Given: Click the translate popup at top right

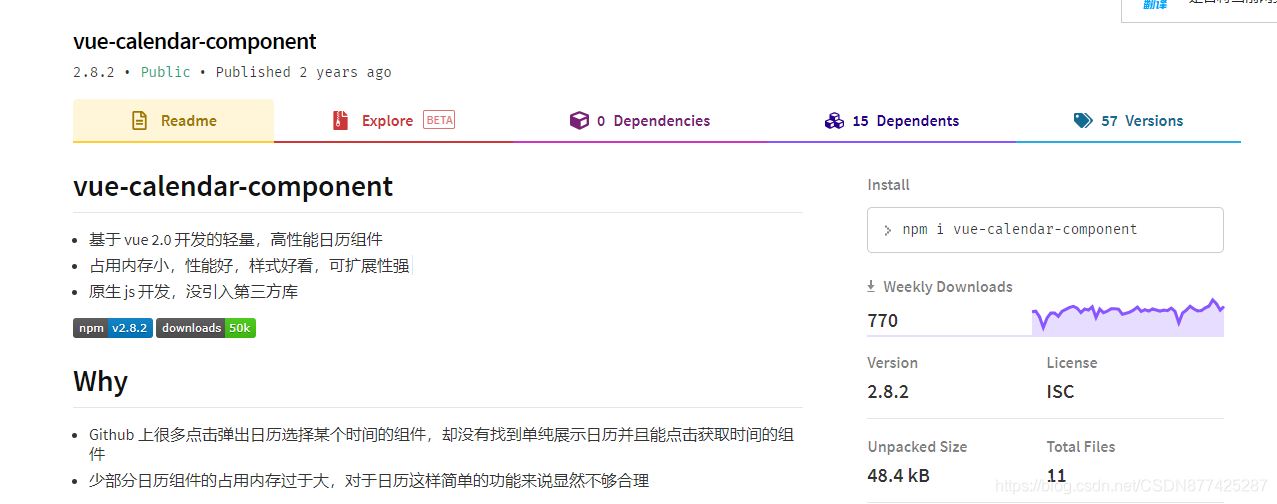Looking at the screenshot, I should click(1198, 10).
